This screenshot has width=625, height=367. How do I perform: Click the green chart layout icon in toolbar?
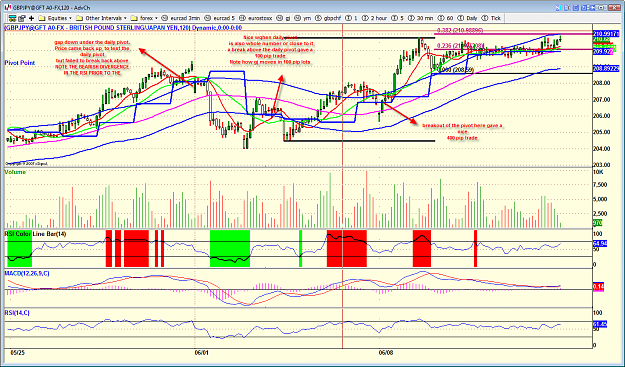[x=12, y=18]
